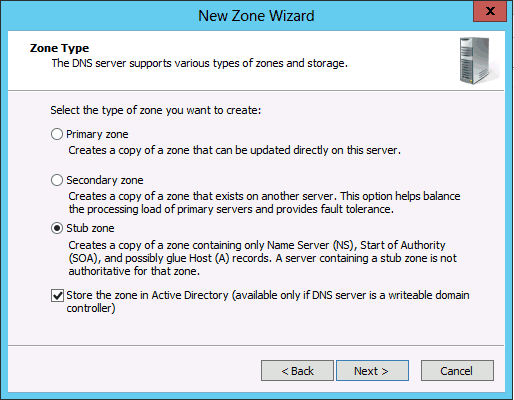Click the DNS server tower icon
Screen dimensions: 514x400
(479, 61)
